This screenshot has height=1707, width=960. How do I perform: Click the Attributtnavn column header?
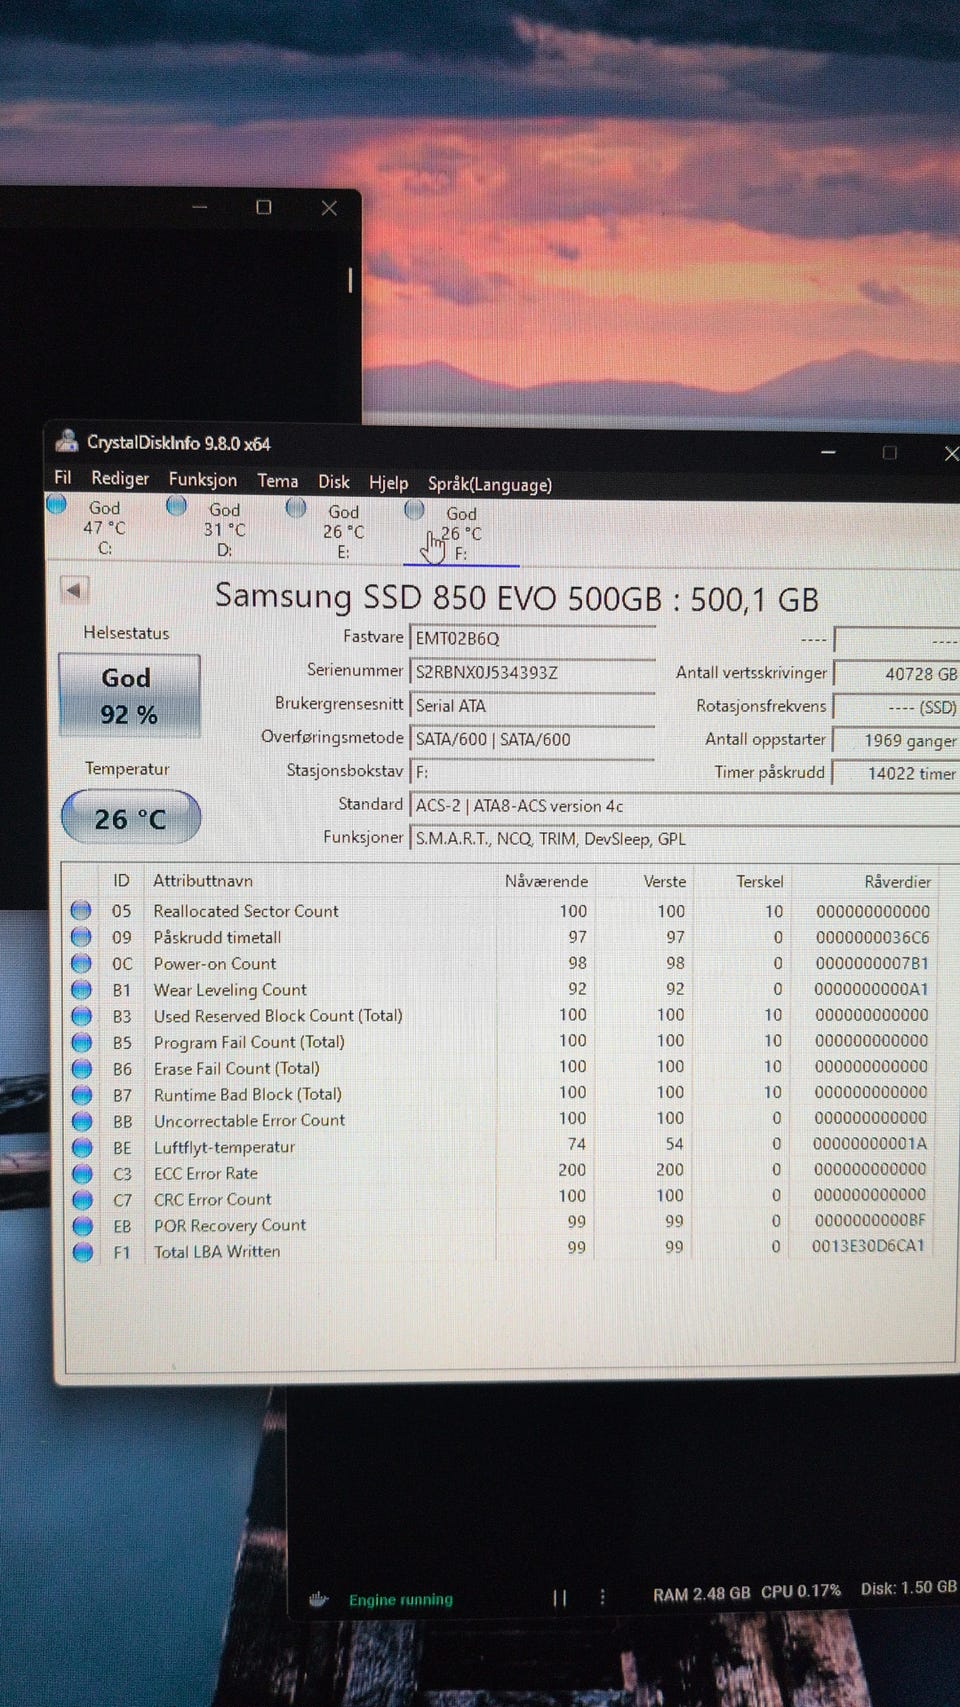[203, 880]
